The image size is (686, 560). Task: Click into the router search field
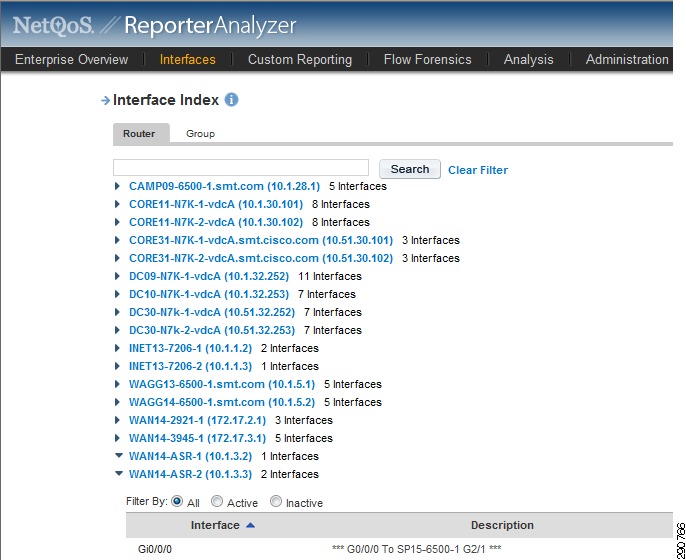coord(241,168)
